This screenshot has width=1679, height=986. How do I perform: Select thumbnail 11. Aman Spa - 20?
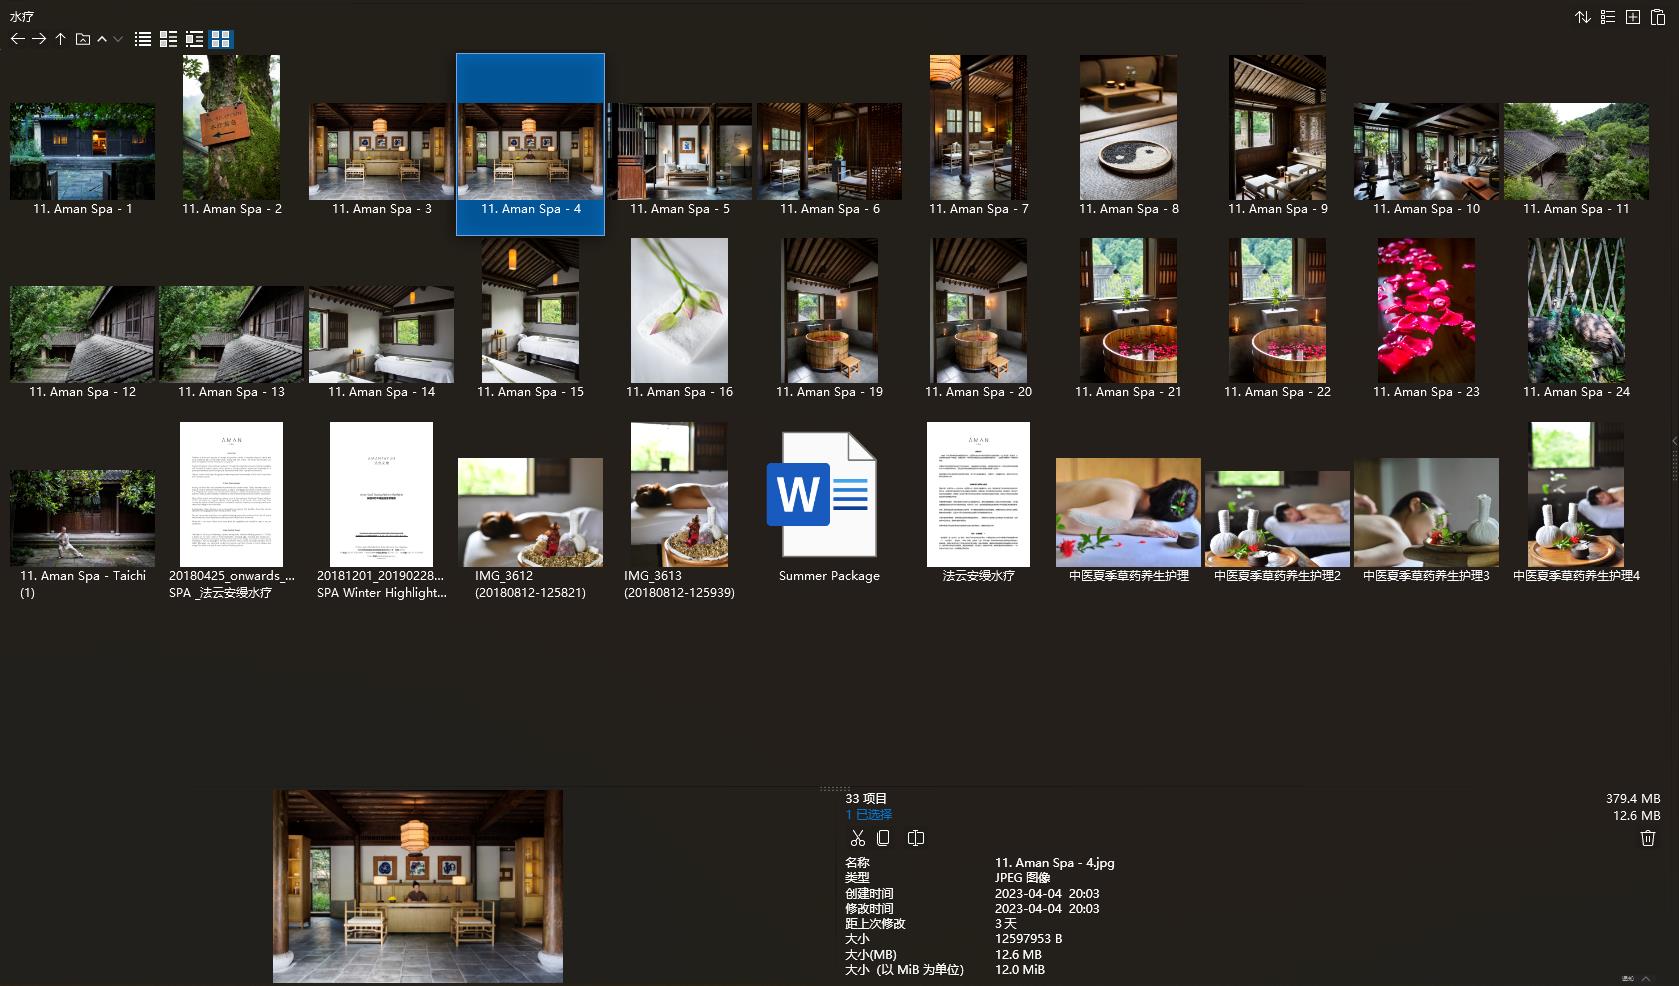[x=978, y=310]
